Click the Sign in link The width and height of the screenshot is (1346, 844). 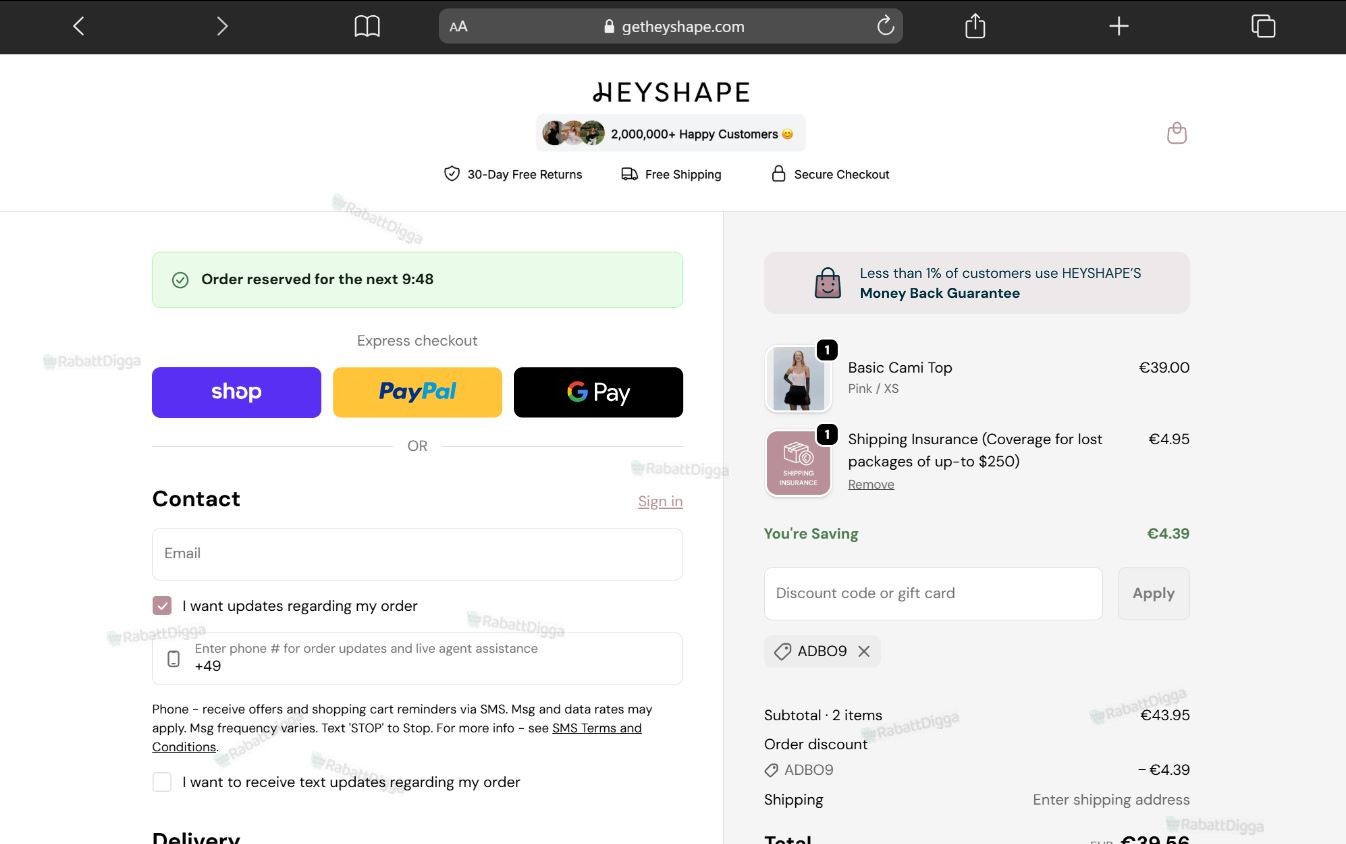[660, 501]
